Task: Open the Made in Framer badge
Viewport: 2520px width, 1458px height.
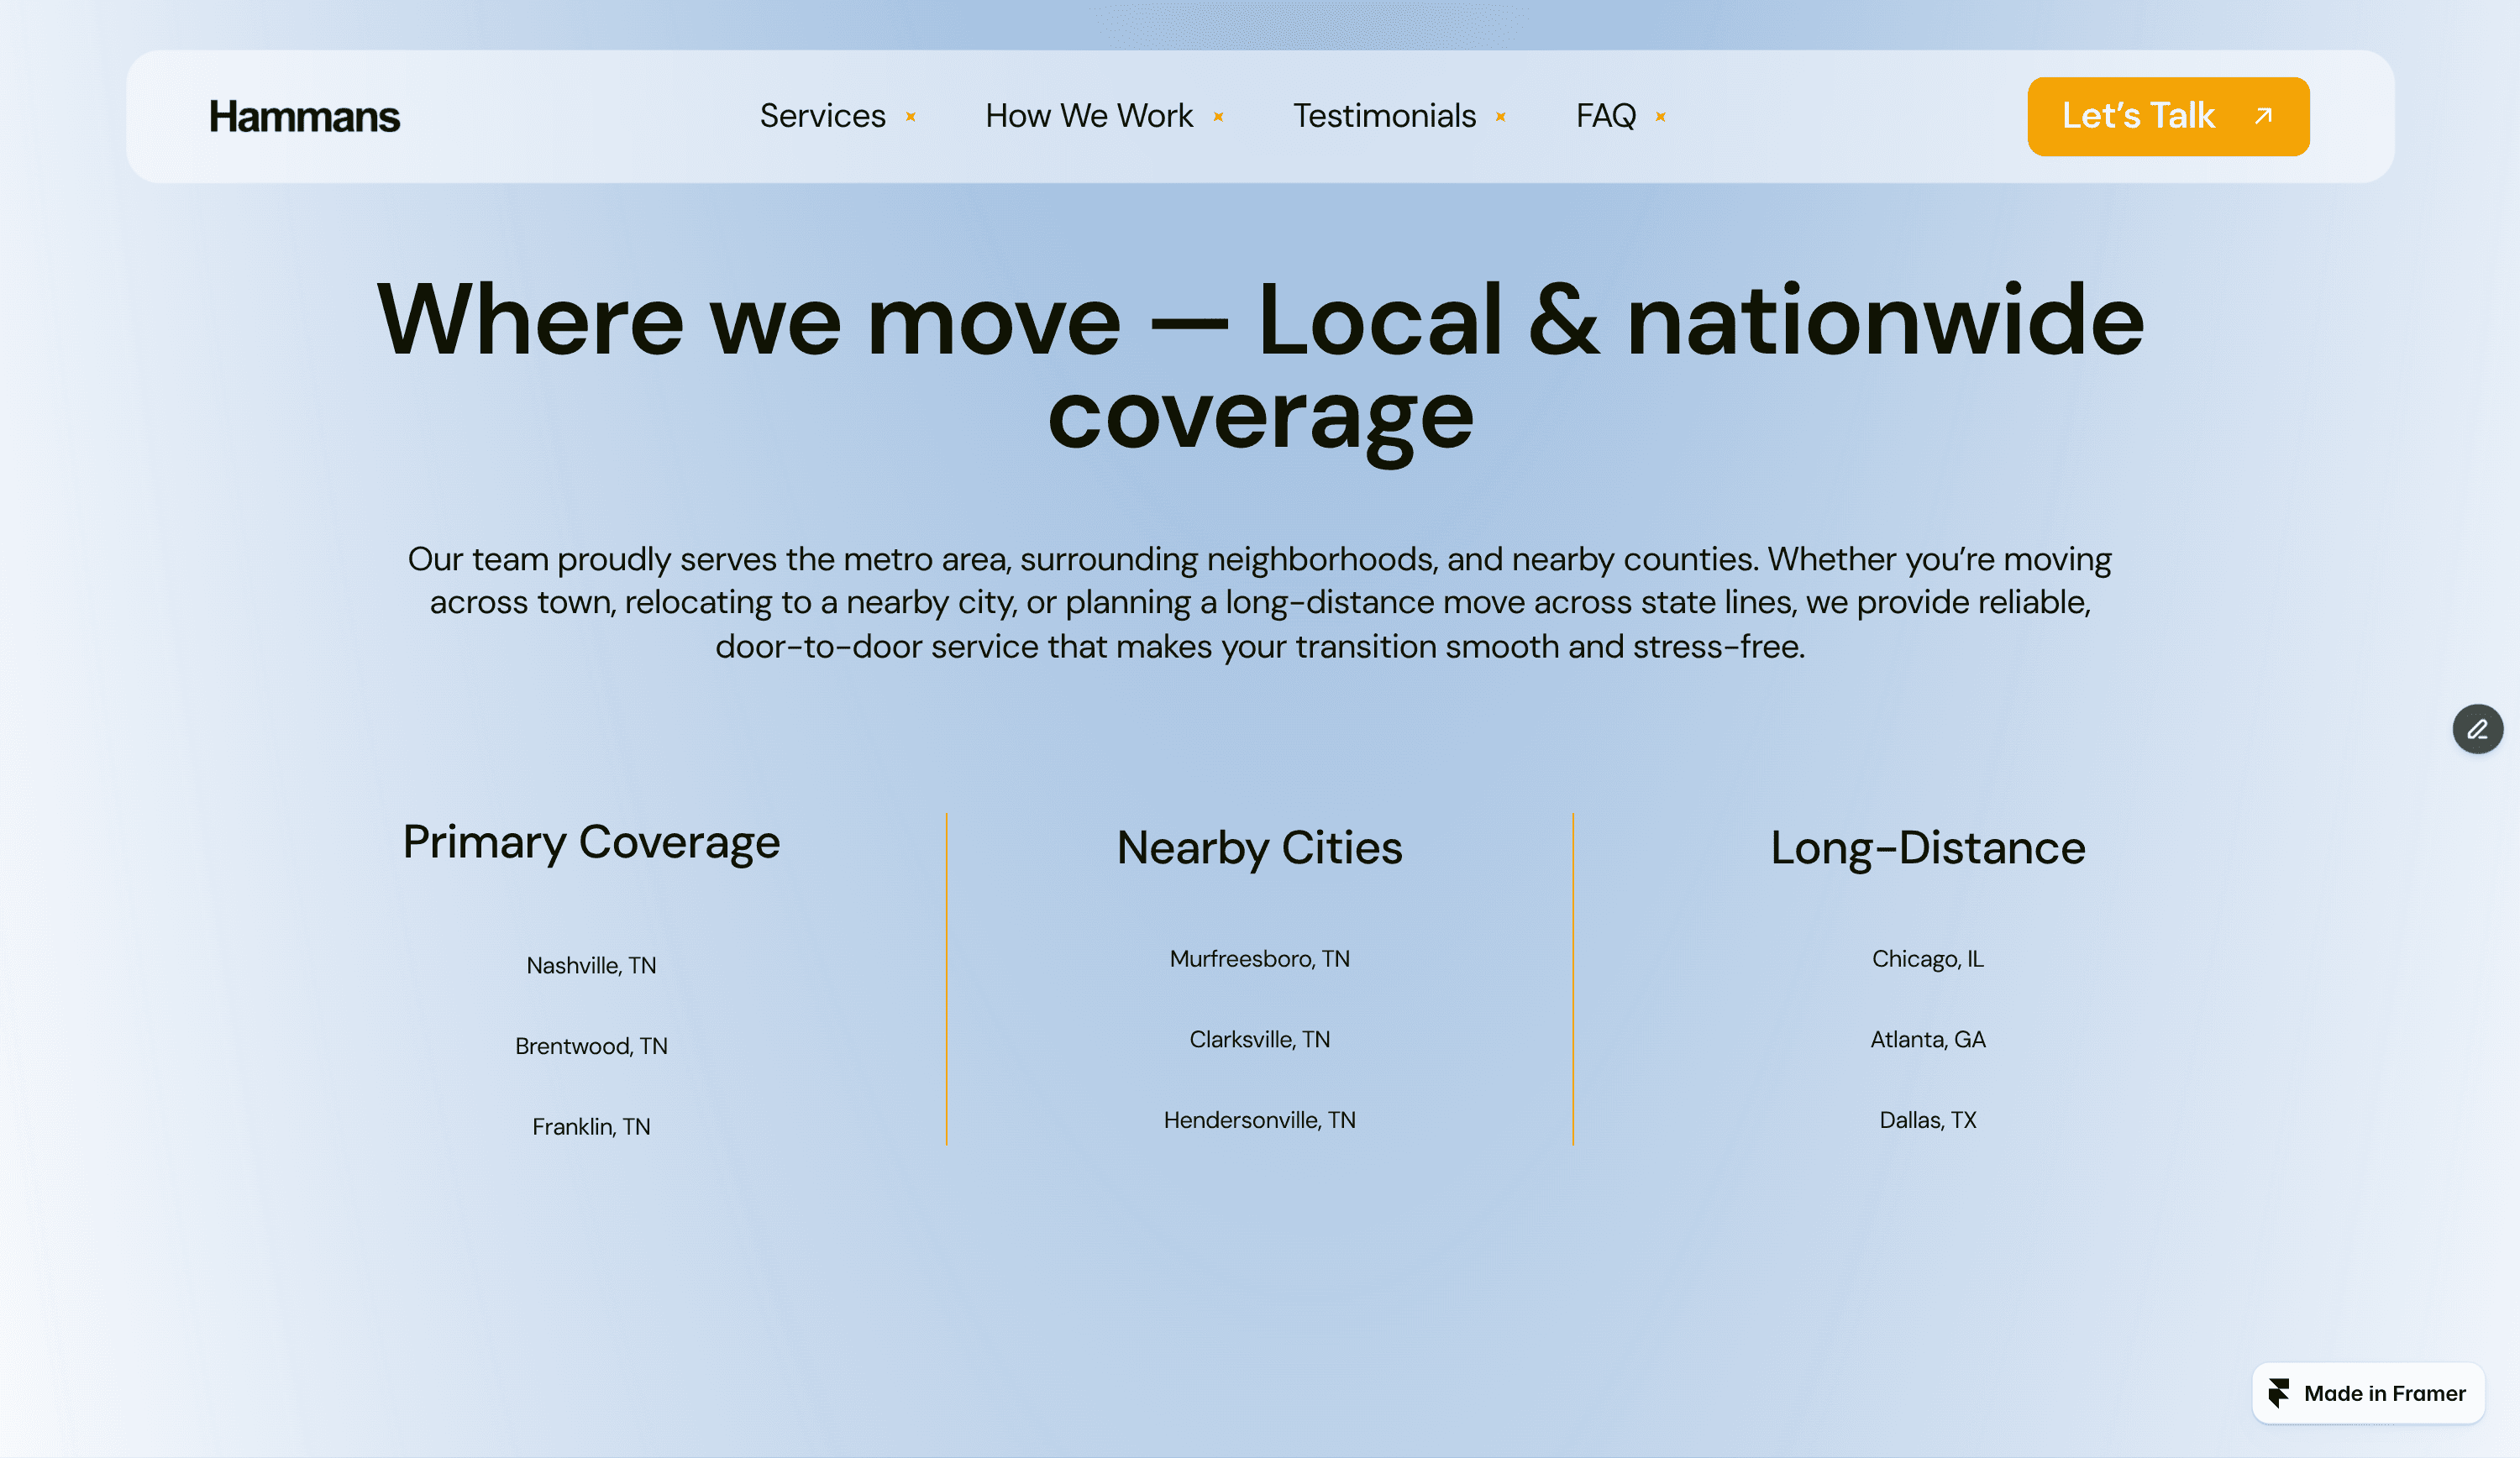Action: coord(2383,1393)
